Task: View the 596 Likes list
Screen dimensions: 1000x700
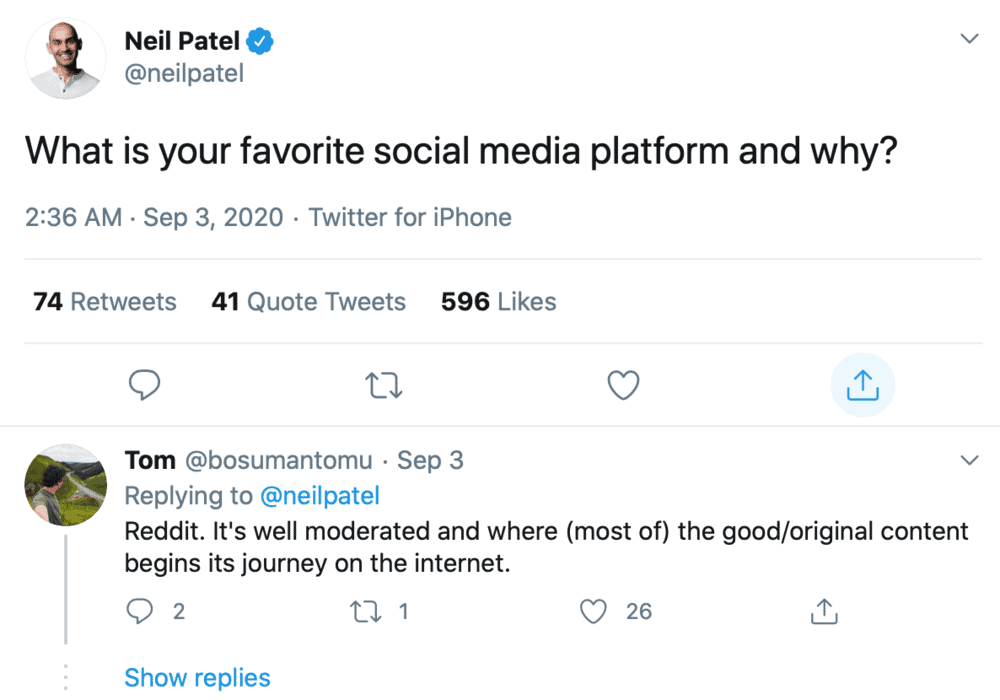Action: pyautogui.click(x=497, y=301)
